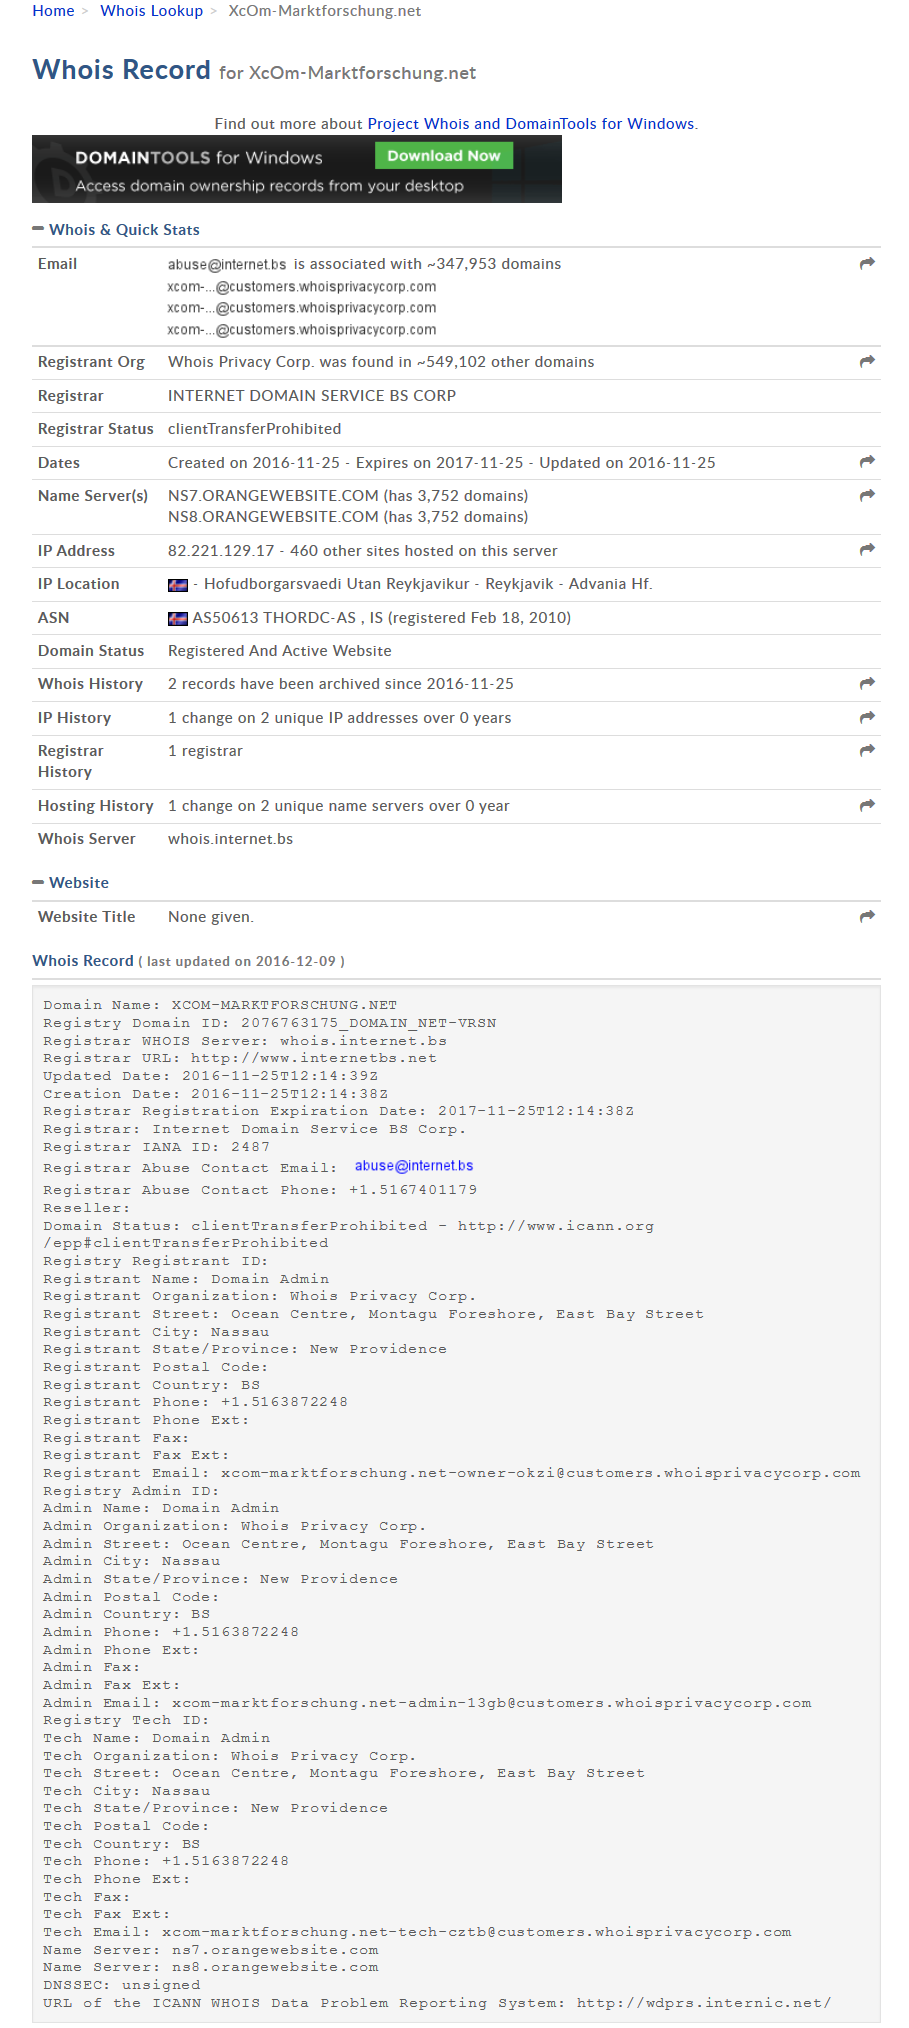
Task: Click the Website Title arrow icon
Action: pos(867,916)
